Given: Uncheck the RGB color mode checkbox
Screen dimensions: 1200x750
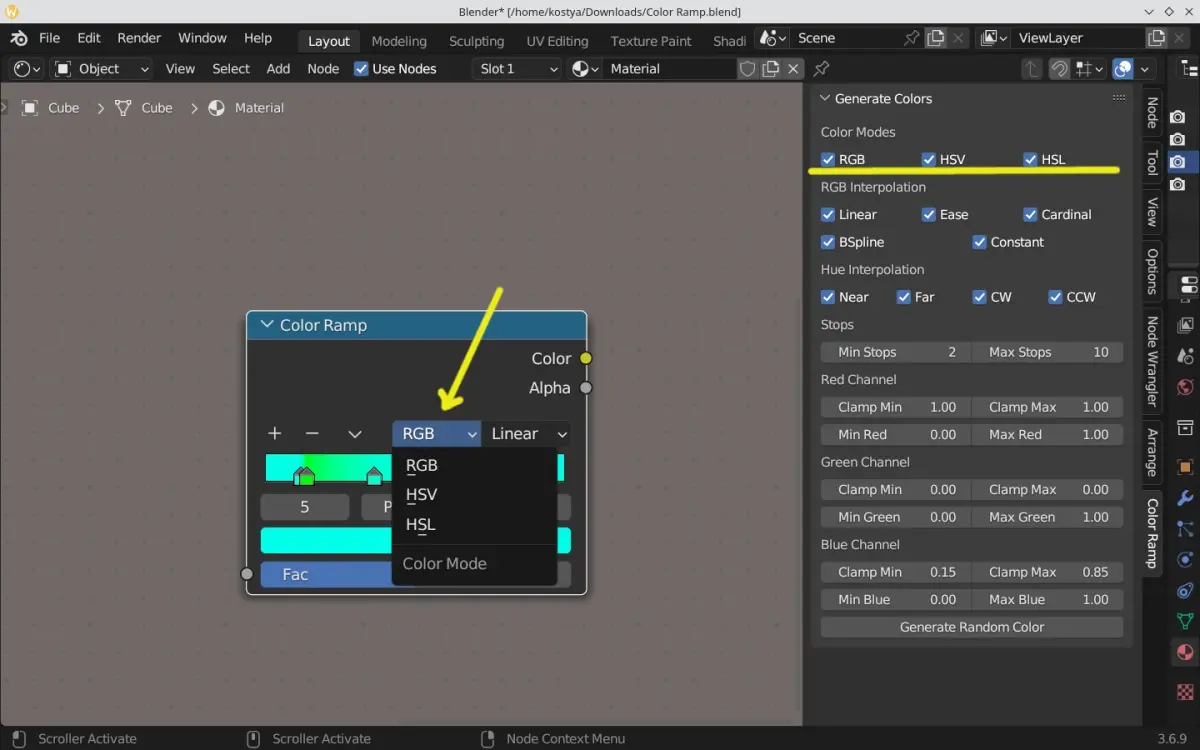Looking at the screenshot, I should [x=828, y=159].
